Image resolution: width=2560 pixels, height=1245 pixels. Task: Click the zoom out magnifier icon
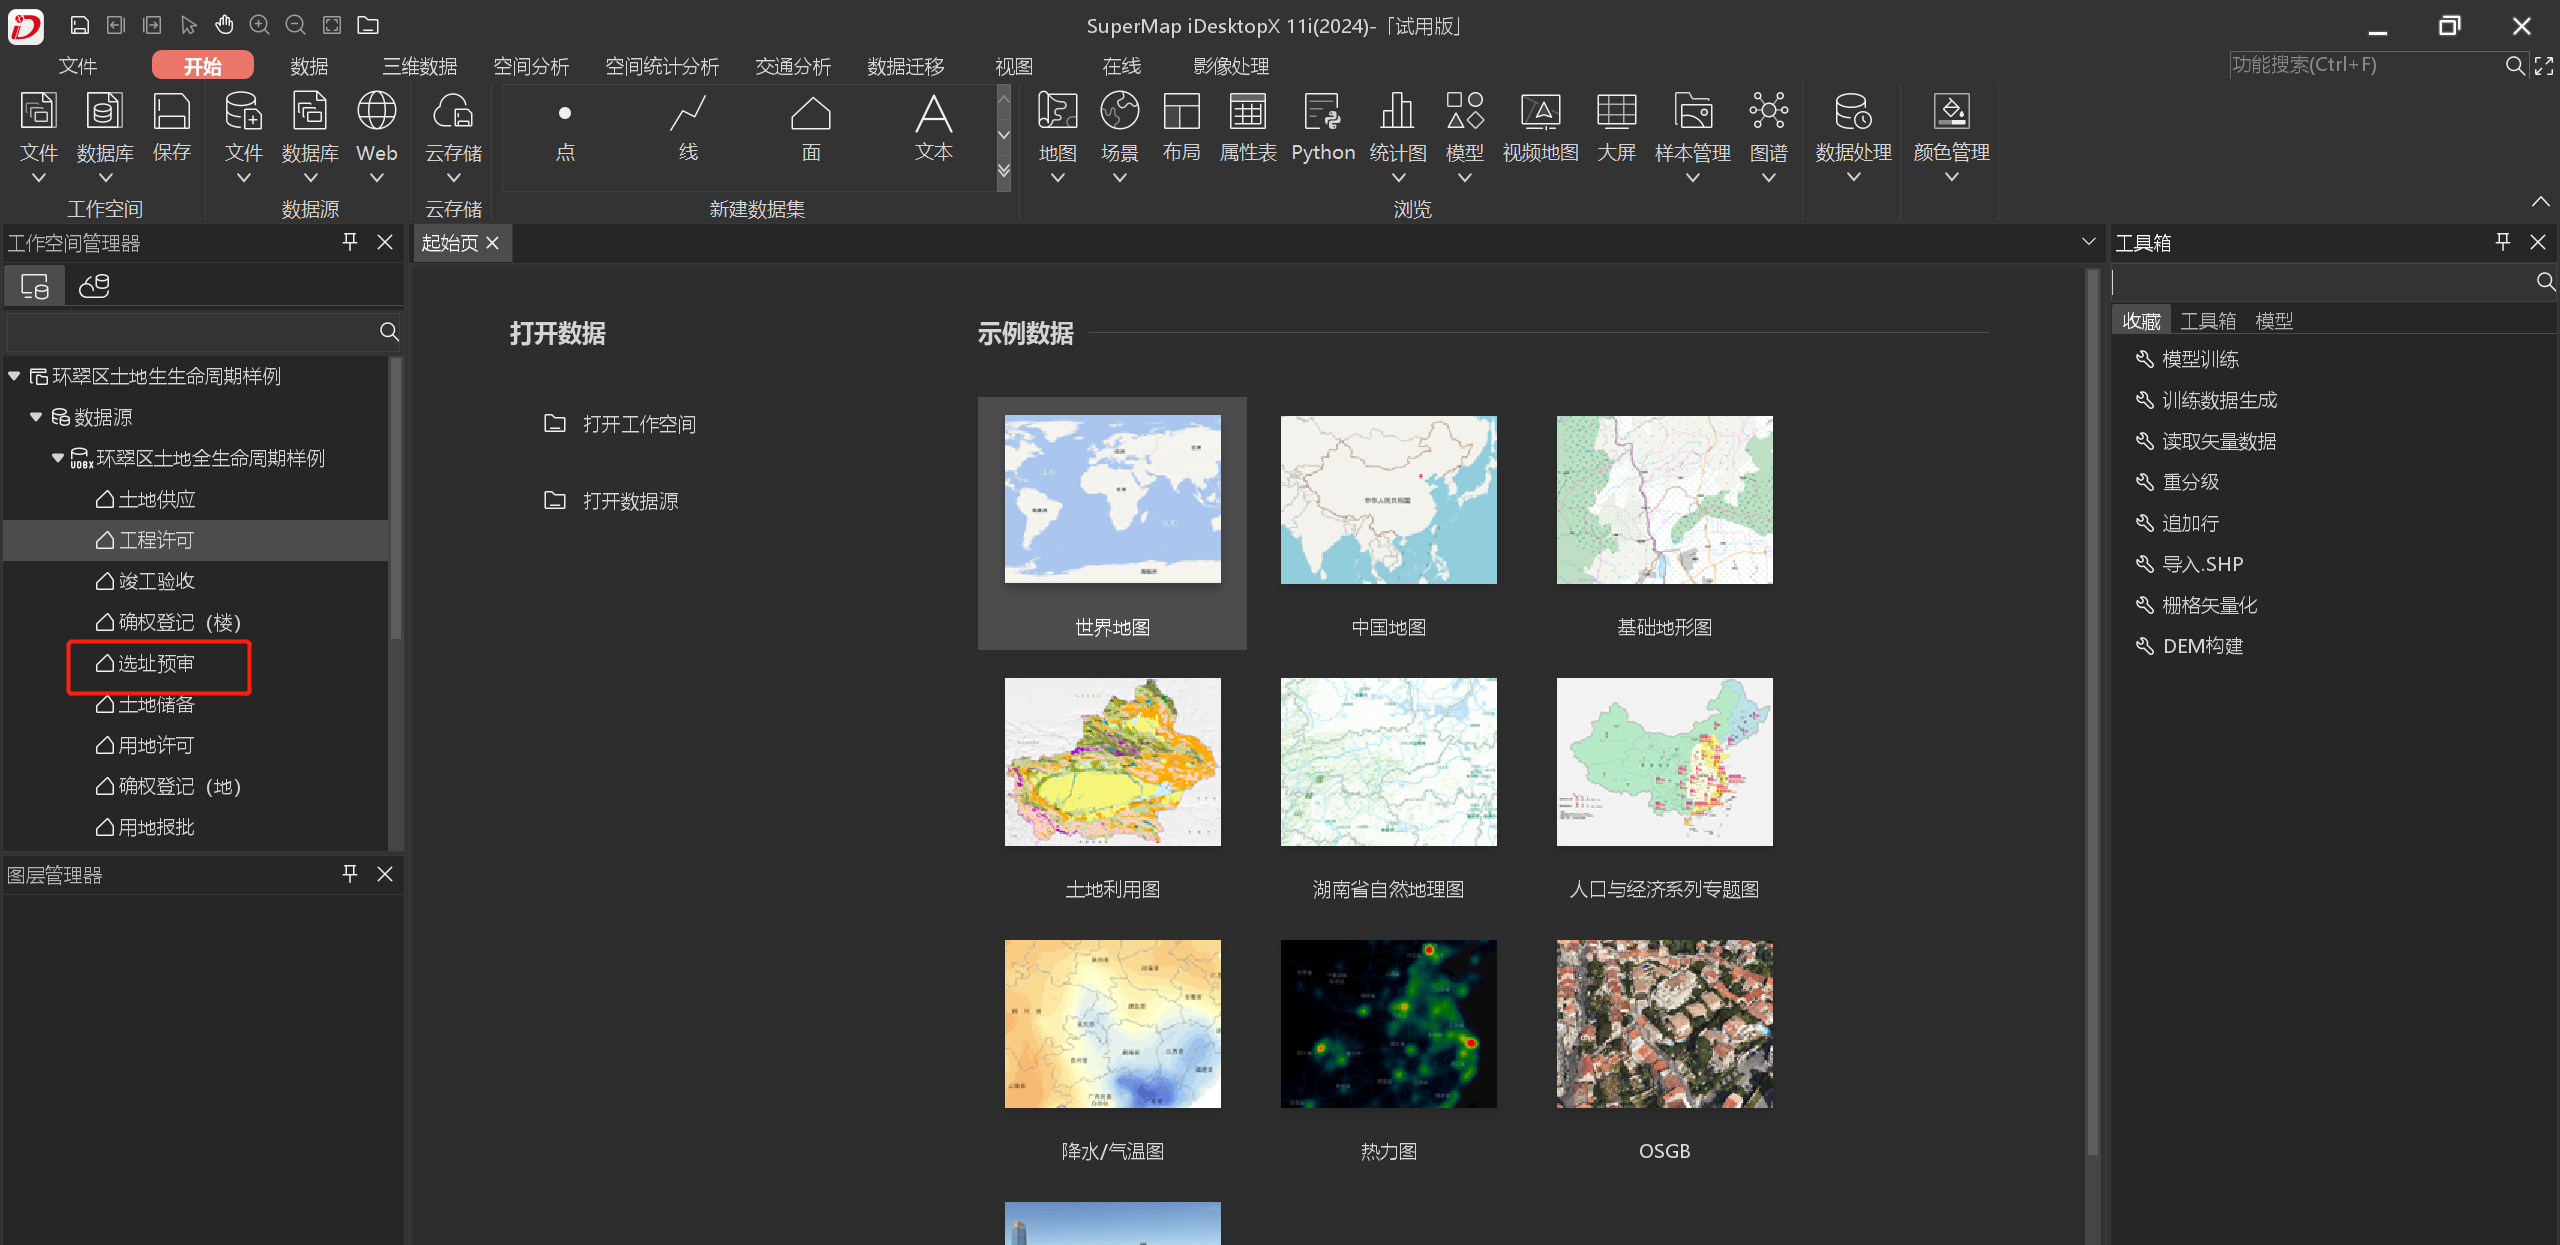click(x=296, y=25)
